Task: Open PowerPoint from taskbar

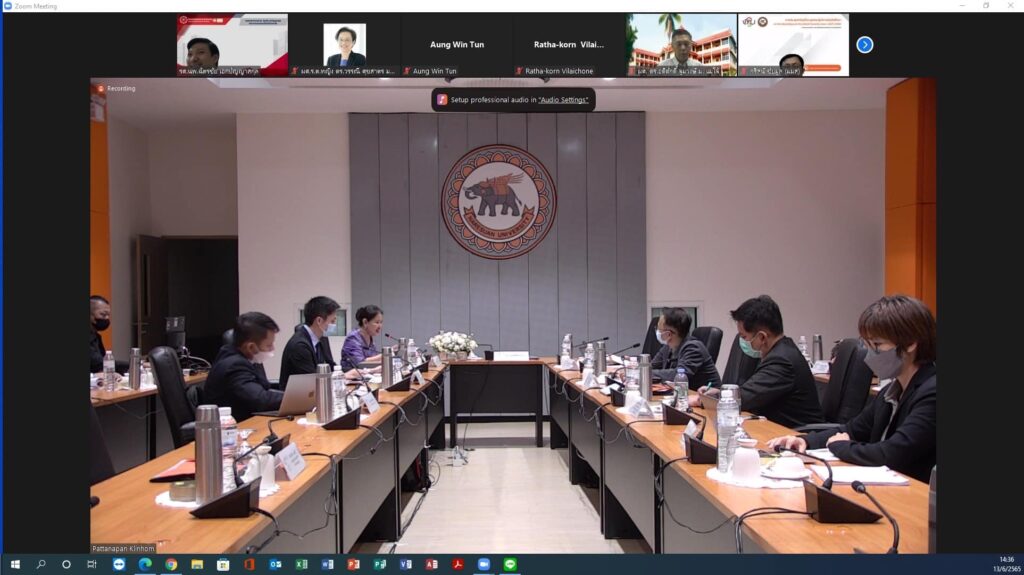Action: tap(353, 565)
